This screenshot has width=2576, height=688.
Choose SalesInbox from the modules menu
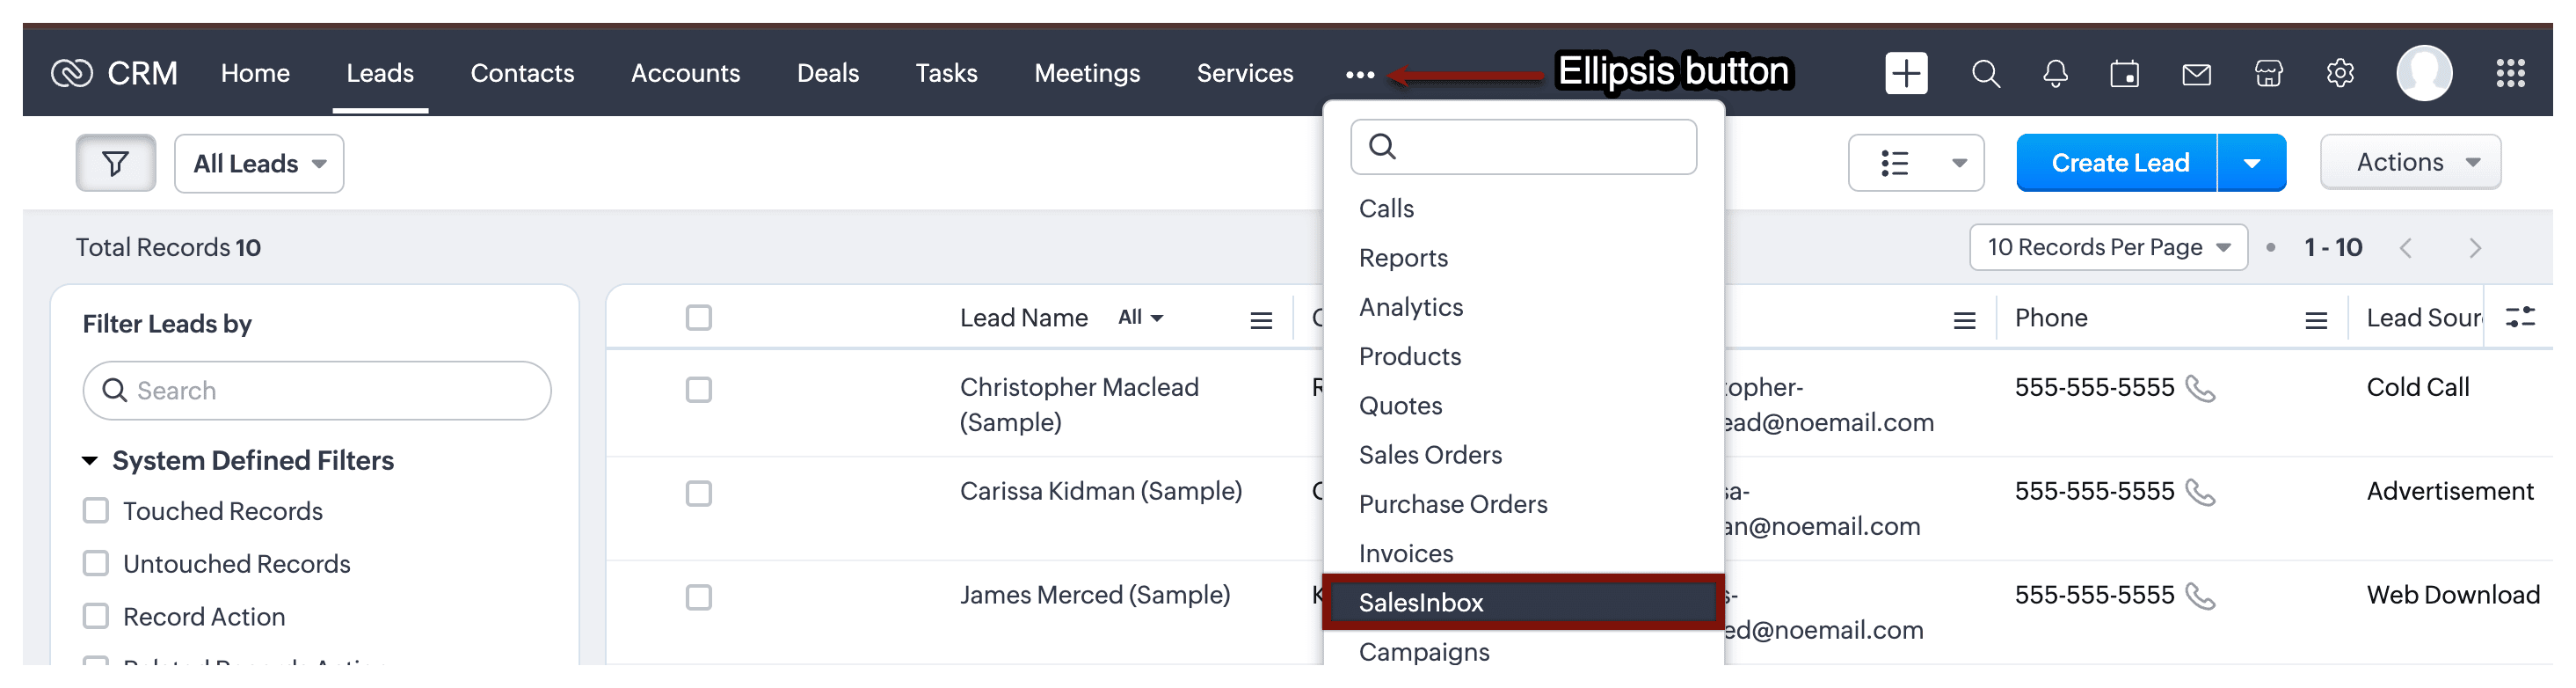point(1421,602)
